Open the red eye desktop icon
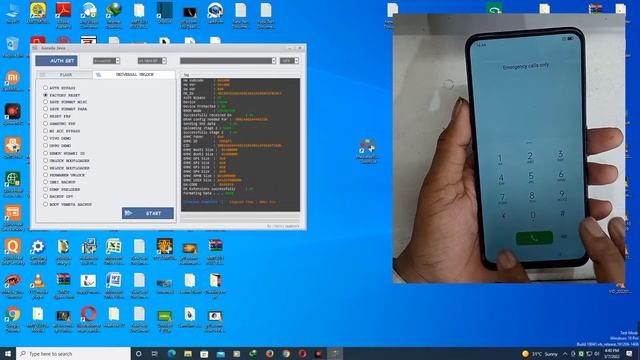640x360 pixels. click(x=13, y=285)
